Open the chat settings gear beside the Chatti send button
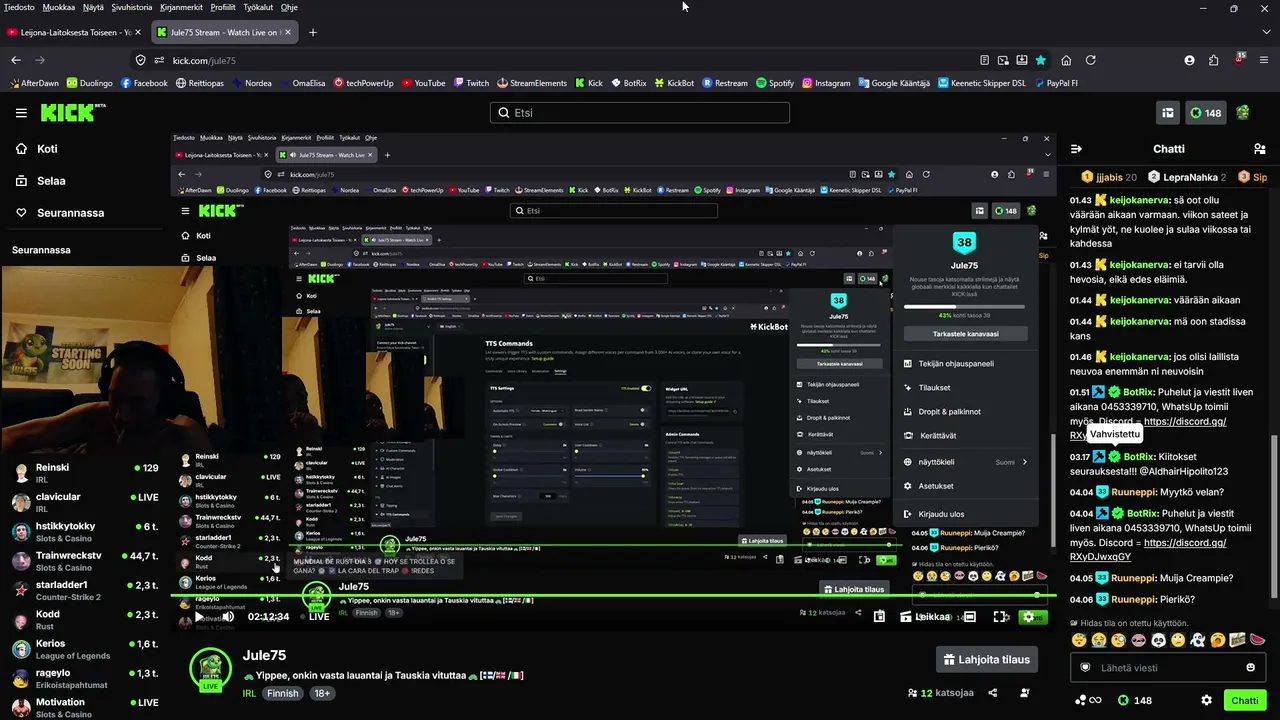 [1207, 700]
